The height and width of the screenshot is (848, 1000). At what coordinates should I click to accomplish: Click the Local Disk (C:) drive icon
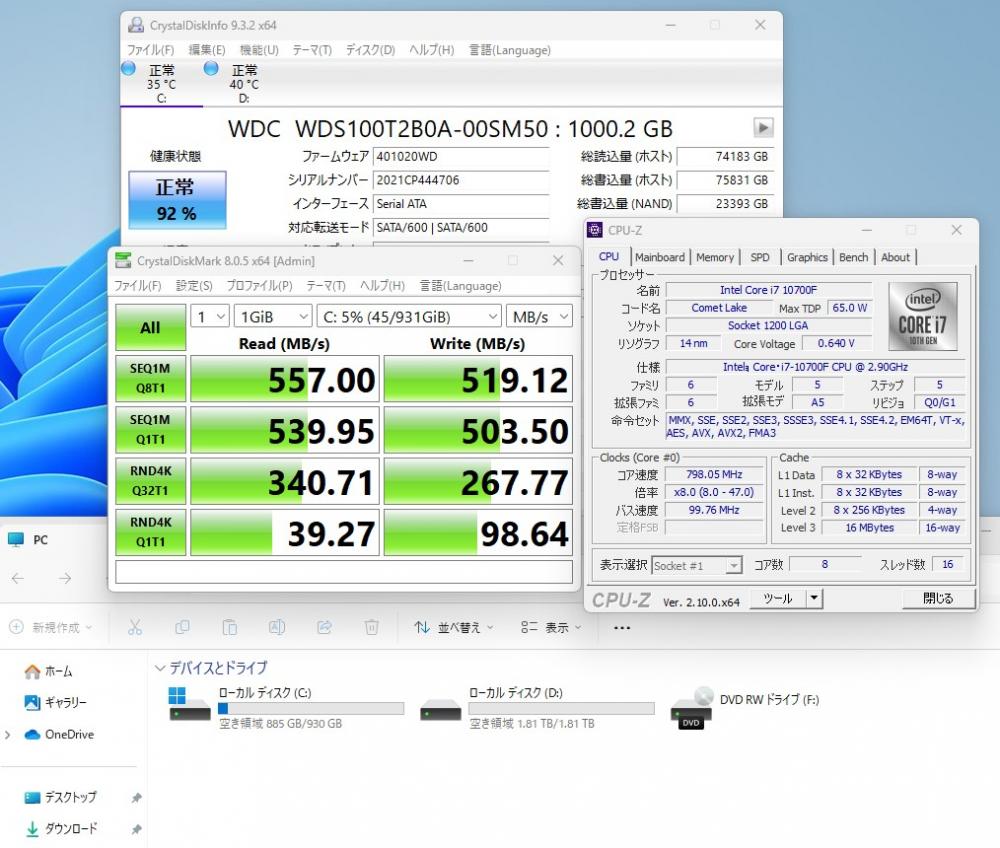click(x=189, y=704)
